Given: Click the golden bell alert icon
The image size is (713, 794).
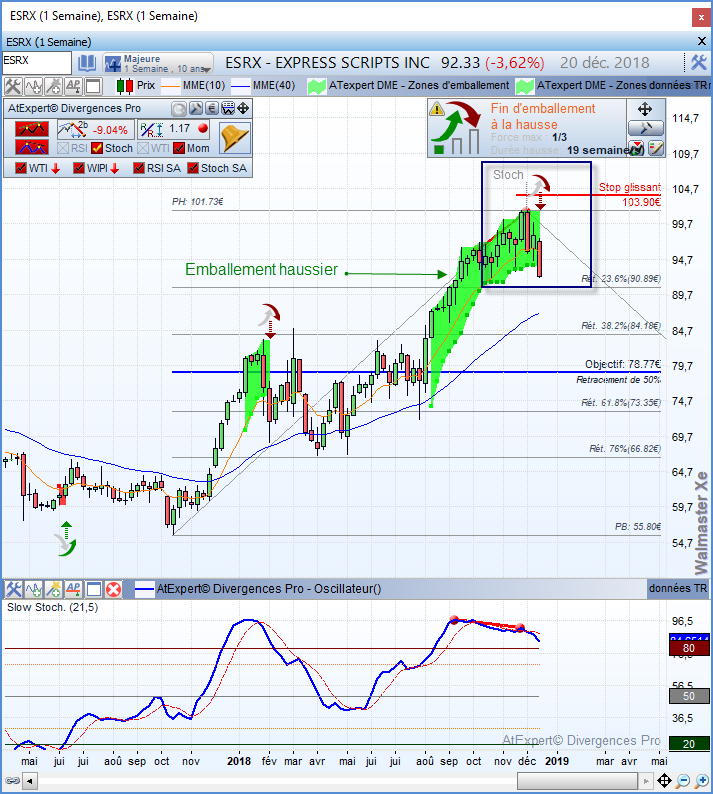Looking at the screenshot, I should click(235, 138).
